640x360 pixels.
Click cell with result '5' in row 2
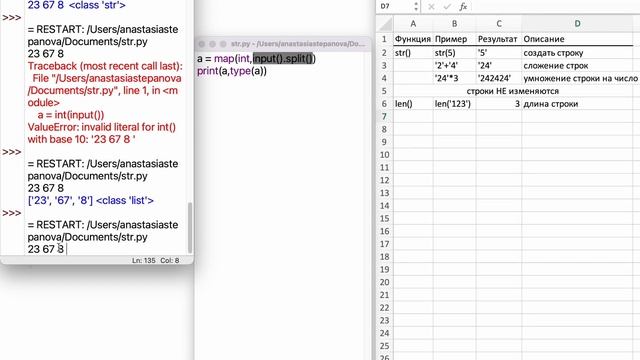pos(499,53)
